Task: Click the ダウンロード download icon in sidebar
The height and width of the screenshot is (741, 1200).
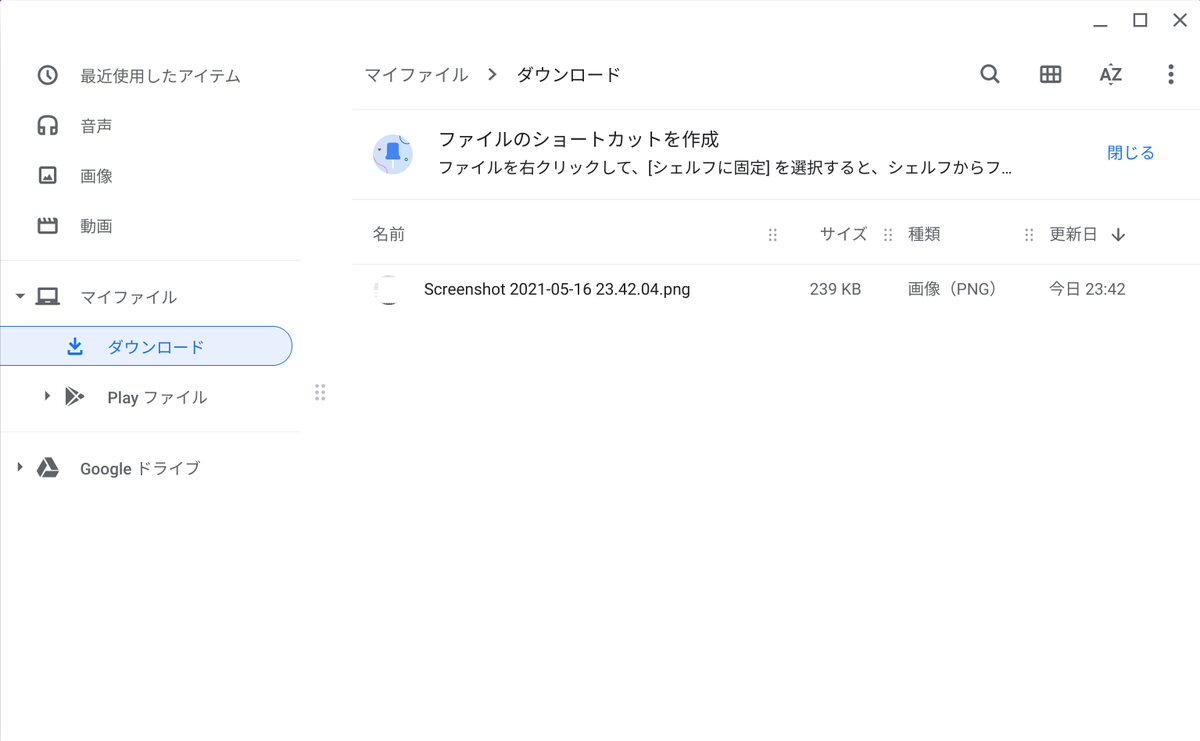Action: point(75,345)
